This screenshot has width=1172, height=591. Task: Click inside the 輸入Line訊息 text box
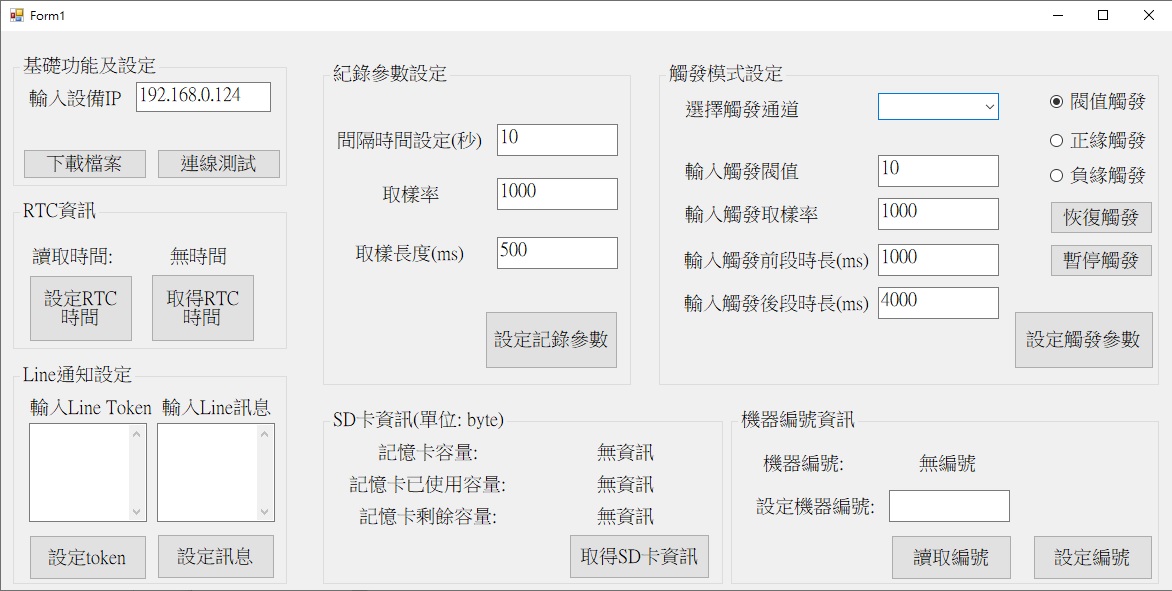tap(207, 472)
